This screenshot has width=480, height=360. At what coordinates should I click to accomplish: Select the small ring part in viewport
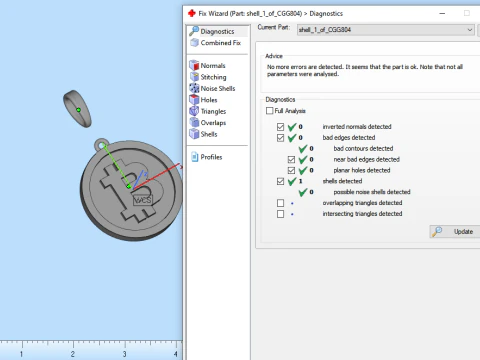tap(77, 109)
